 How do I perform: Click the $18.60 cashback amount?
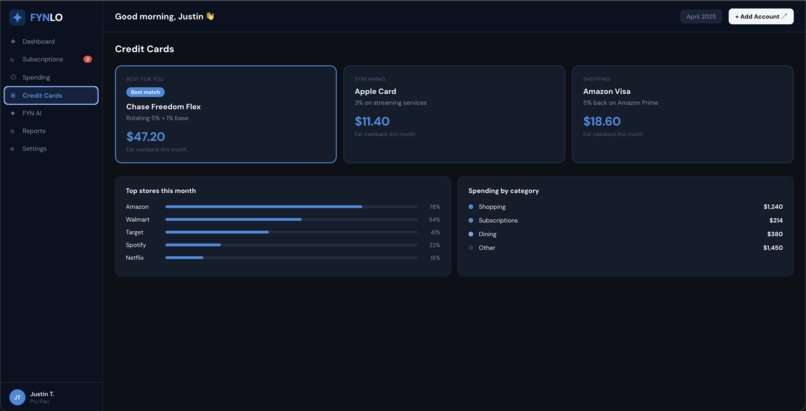(601, 122)
